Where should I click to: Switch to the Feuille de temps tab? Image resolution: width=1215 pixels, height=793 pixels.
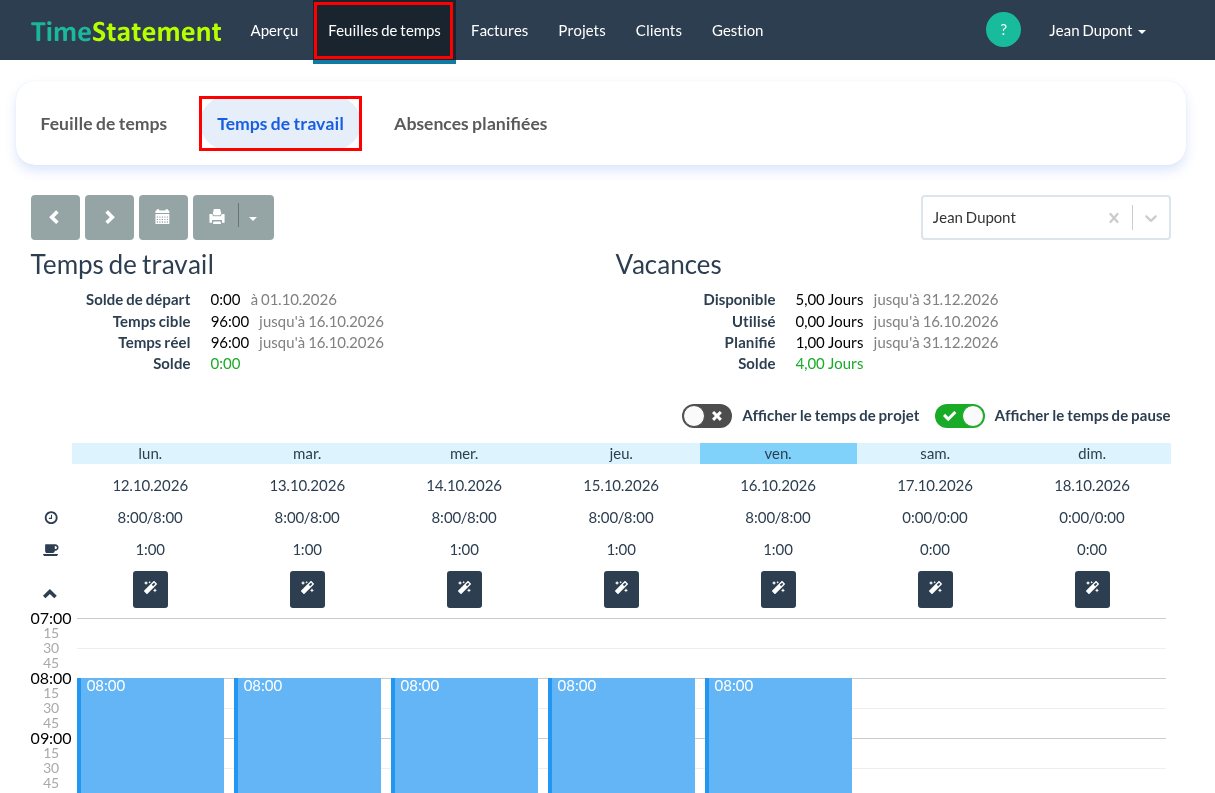click(x=104, y=124)
